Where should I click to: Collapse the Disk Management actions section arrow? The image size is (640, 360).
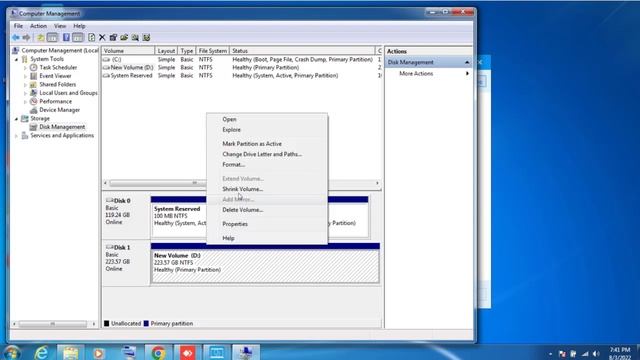[x=467, y=62]
